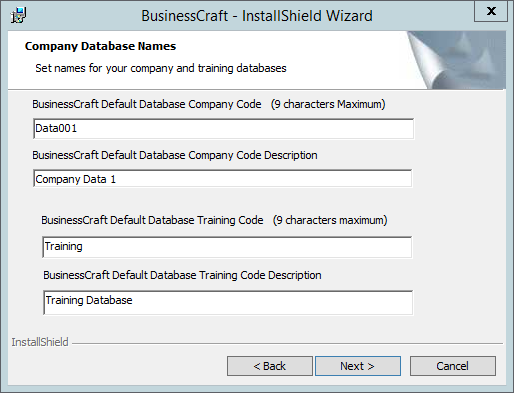Click the Company Code field containing Data001

pyautogui.click(x=223, y=129)
